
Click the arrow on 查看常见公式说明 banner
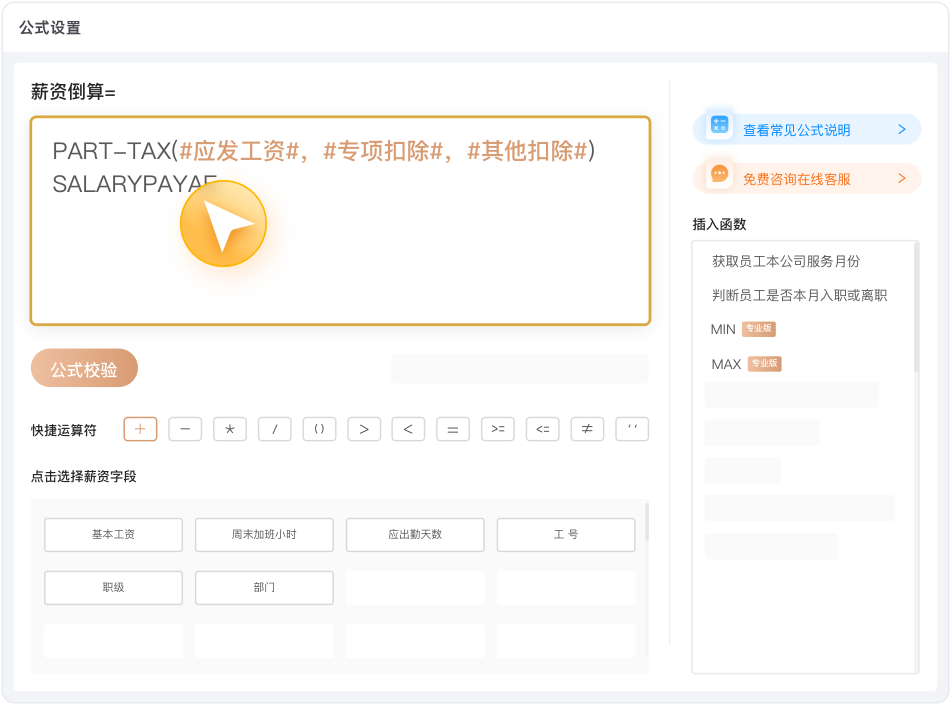click(x=902, y=129)
